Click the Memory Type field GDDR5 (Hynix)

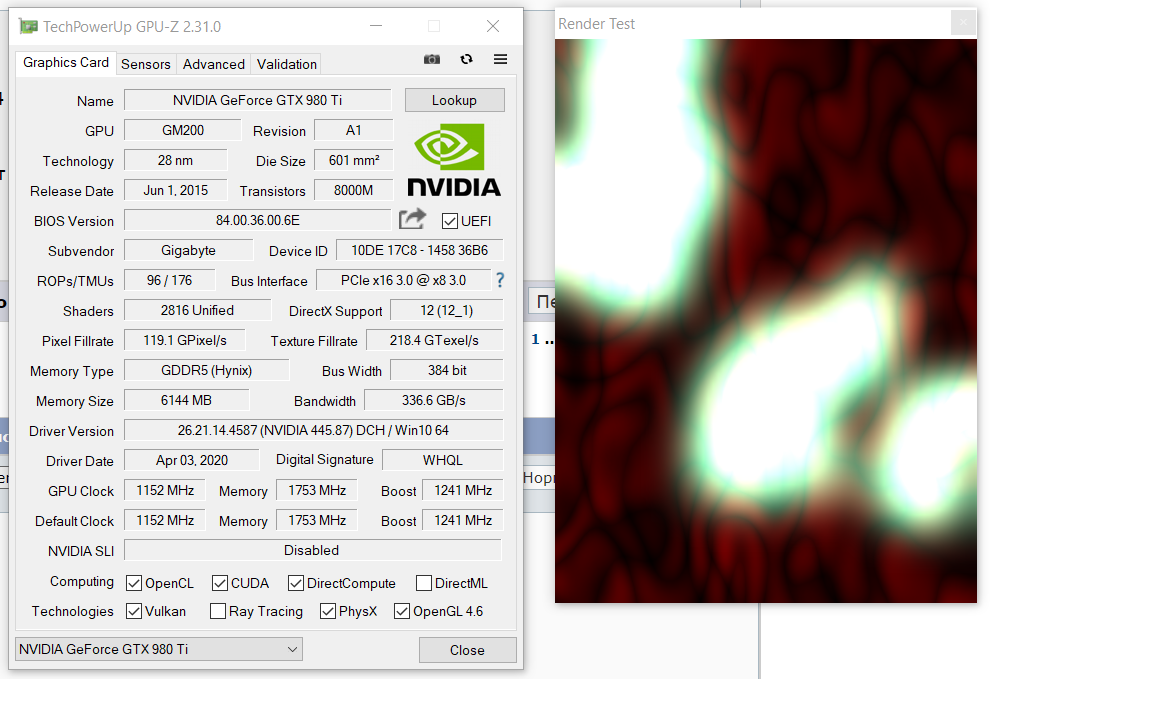click(x=206, y=371)
